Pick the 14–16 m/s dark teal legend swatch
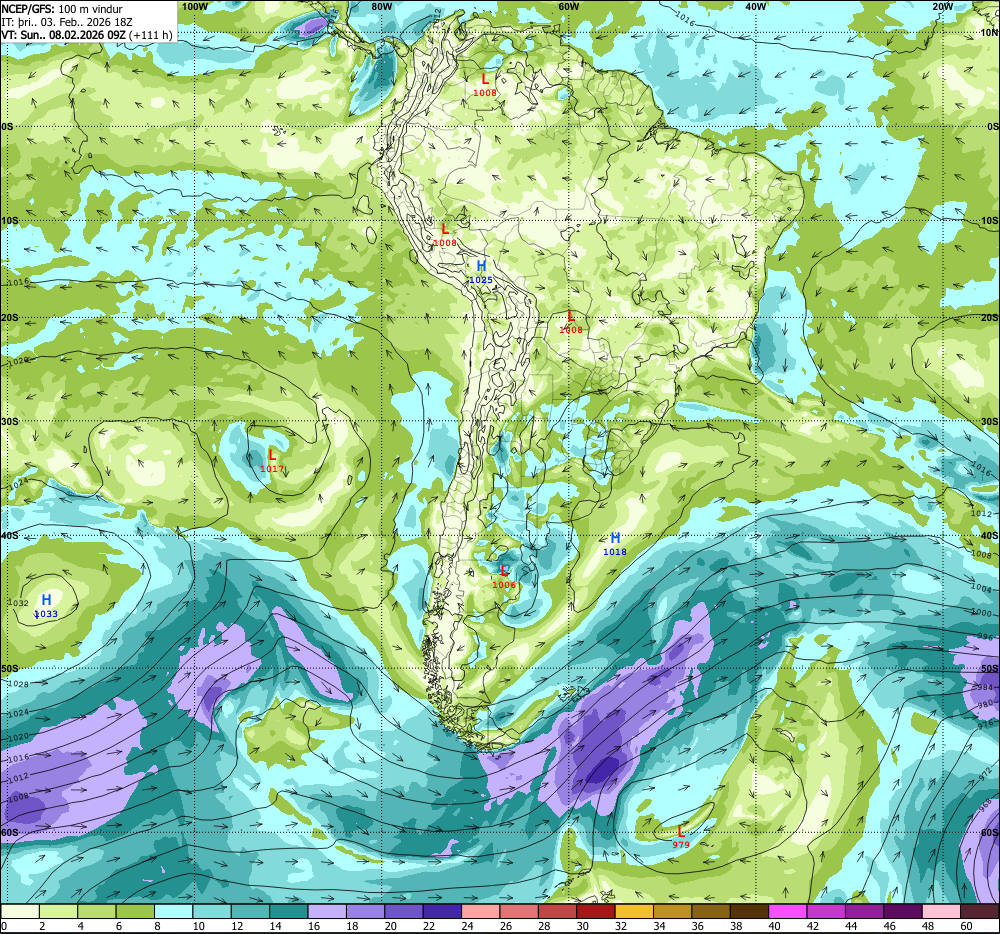 [289, 910]
